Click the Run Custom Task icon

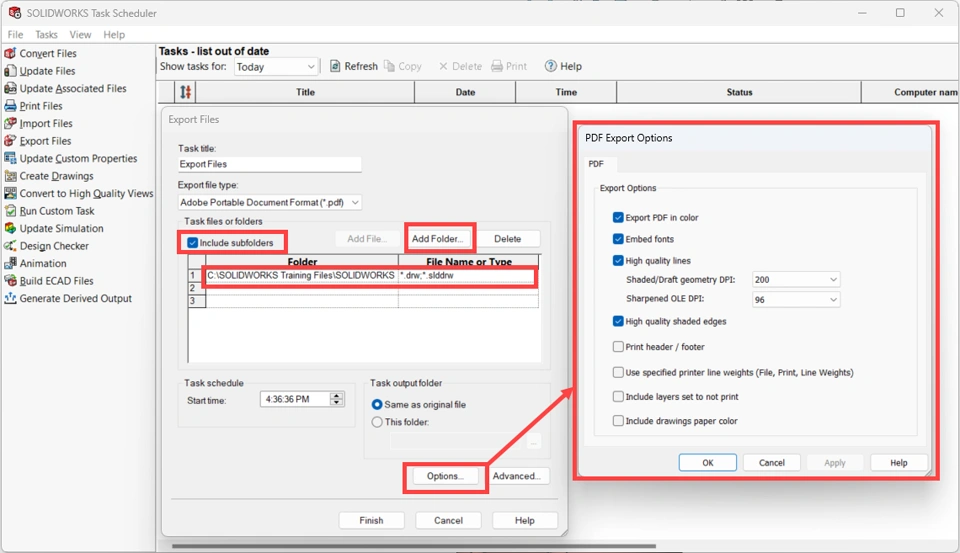tap(10, 211)
